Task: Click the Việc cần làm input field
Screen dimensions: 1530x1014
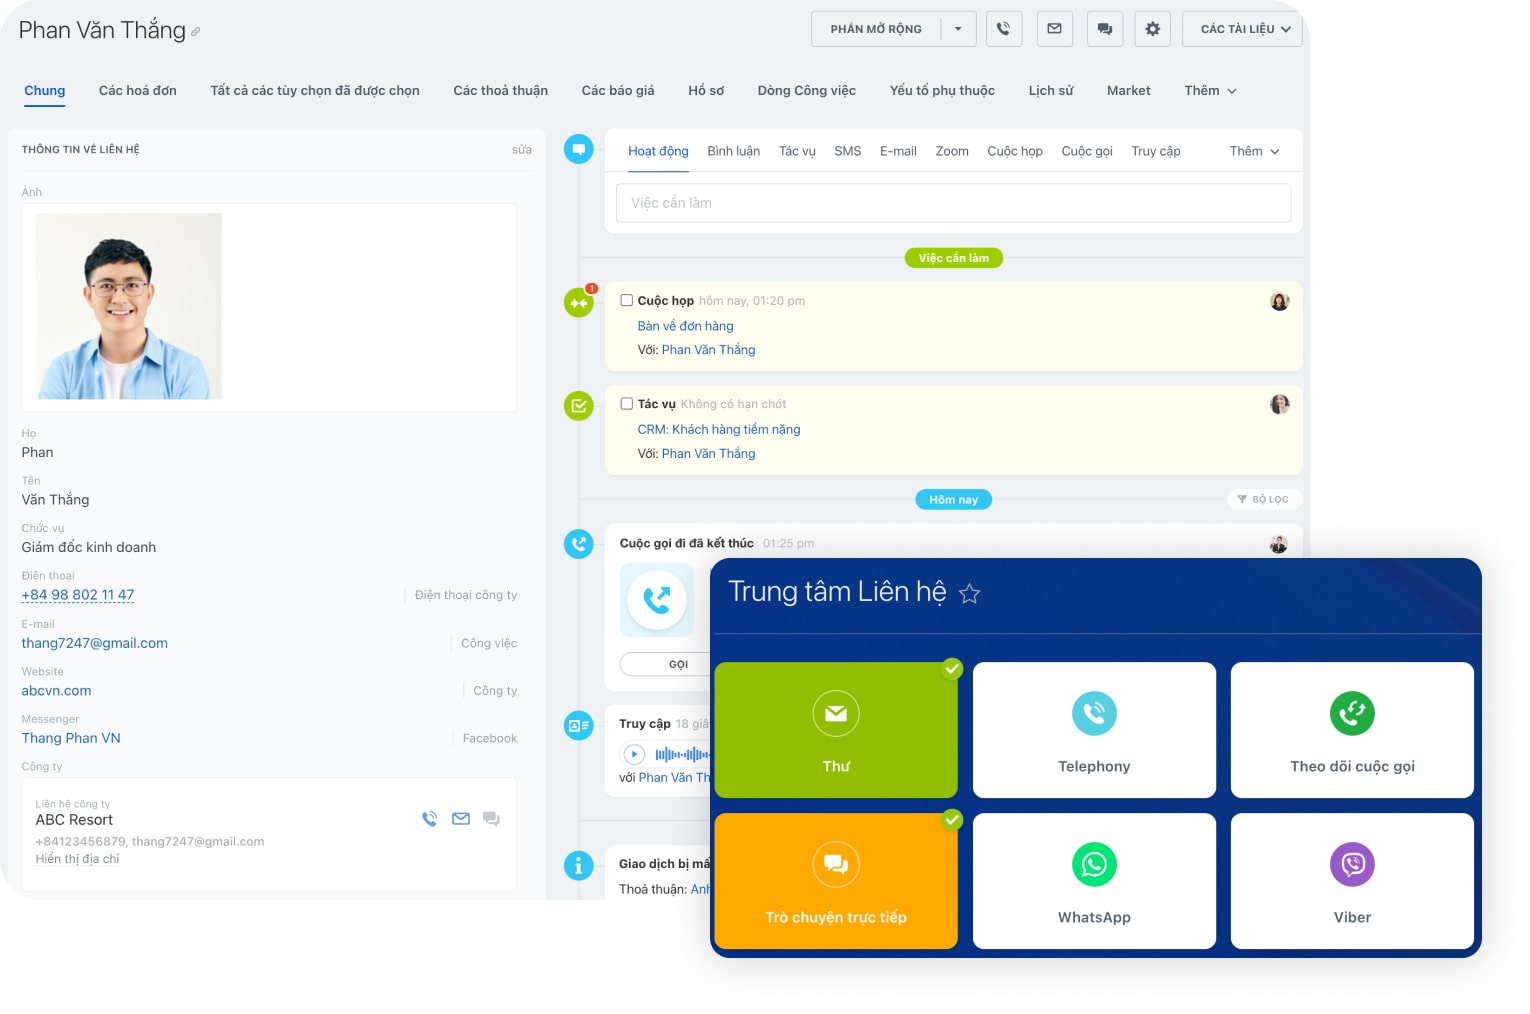Action: coord(953,203)
